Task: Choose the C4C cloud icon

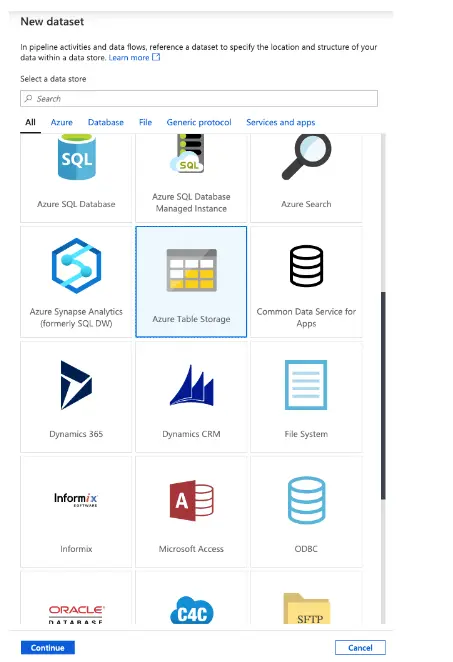Action: 192,610
